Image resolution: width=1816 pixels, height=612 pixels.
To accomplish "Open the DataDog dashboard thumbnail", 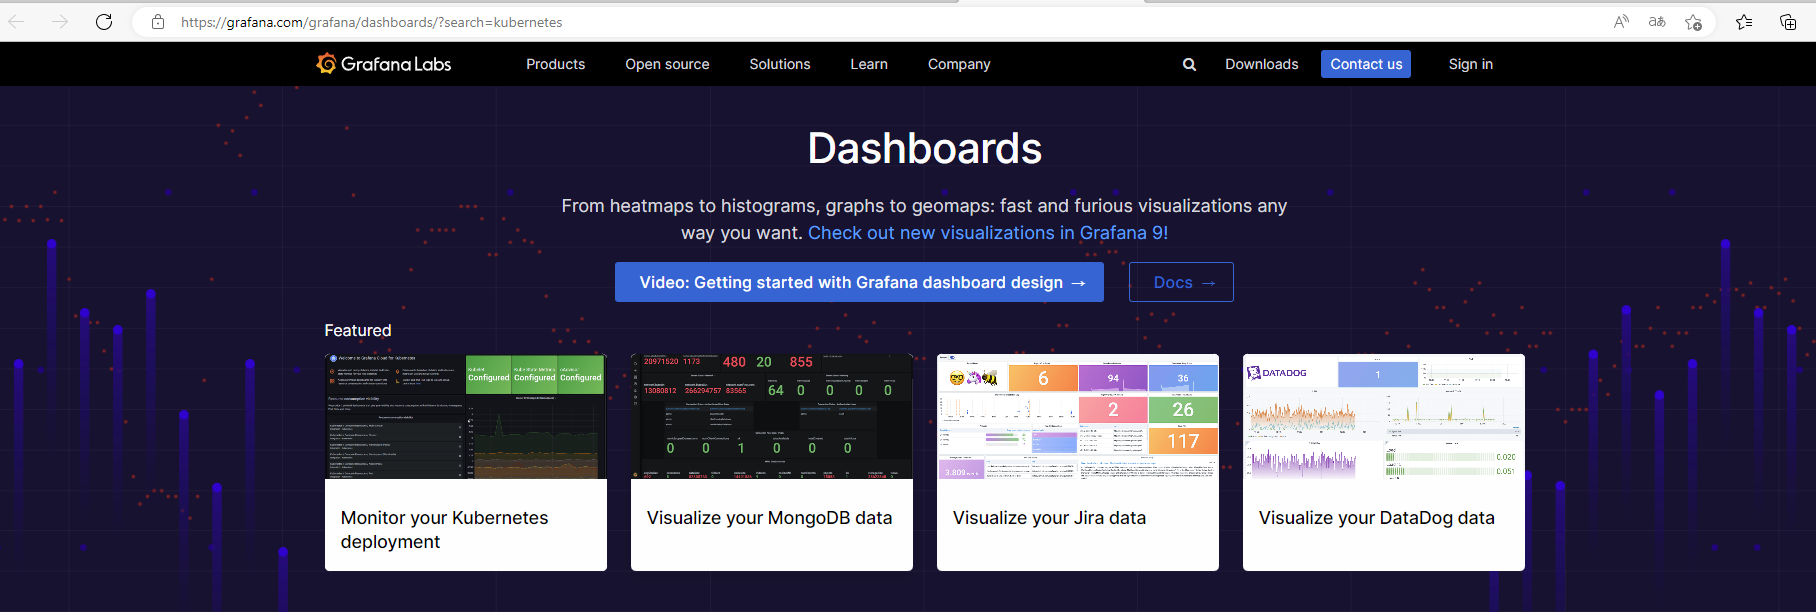I will [1384, 416].
